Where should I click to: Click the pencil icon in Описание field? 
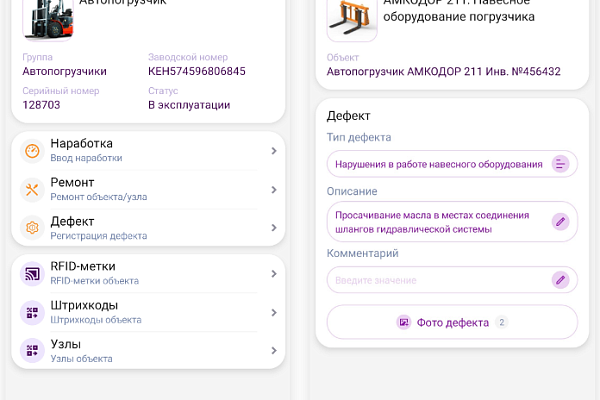tap(560, 222)
